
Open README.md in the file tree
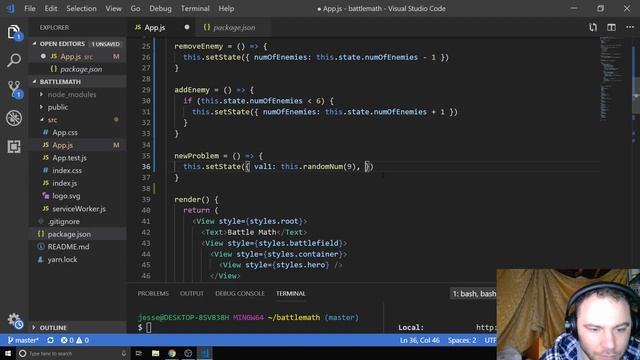point(78,247)
